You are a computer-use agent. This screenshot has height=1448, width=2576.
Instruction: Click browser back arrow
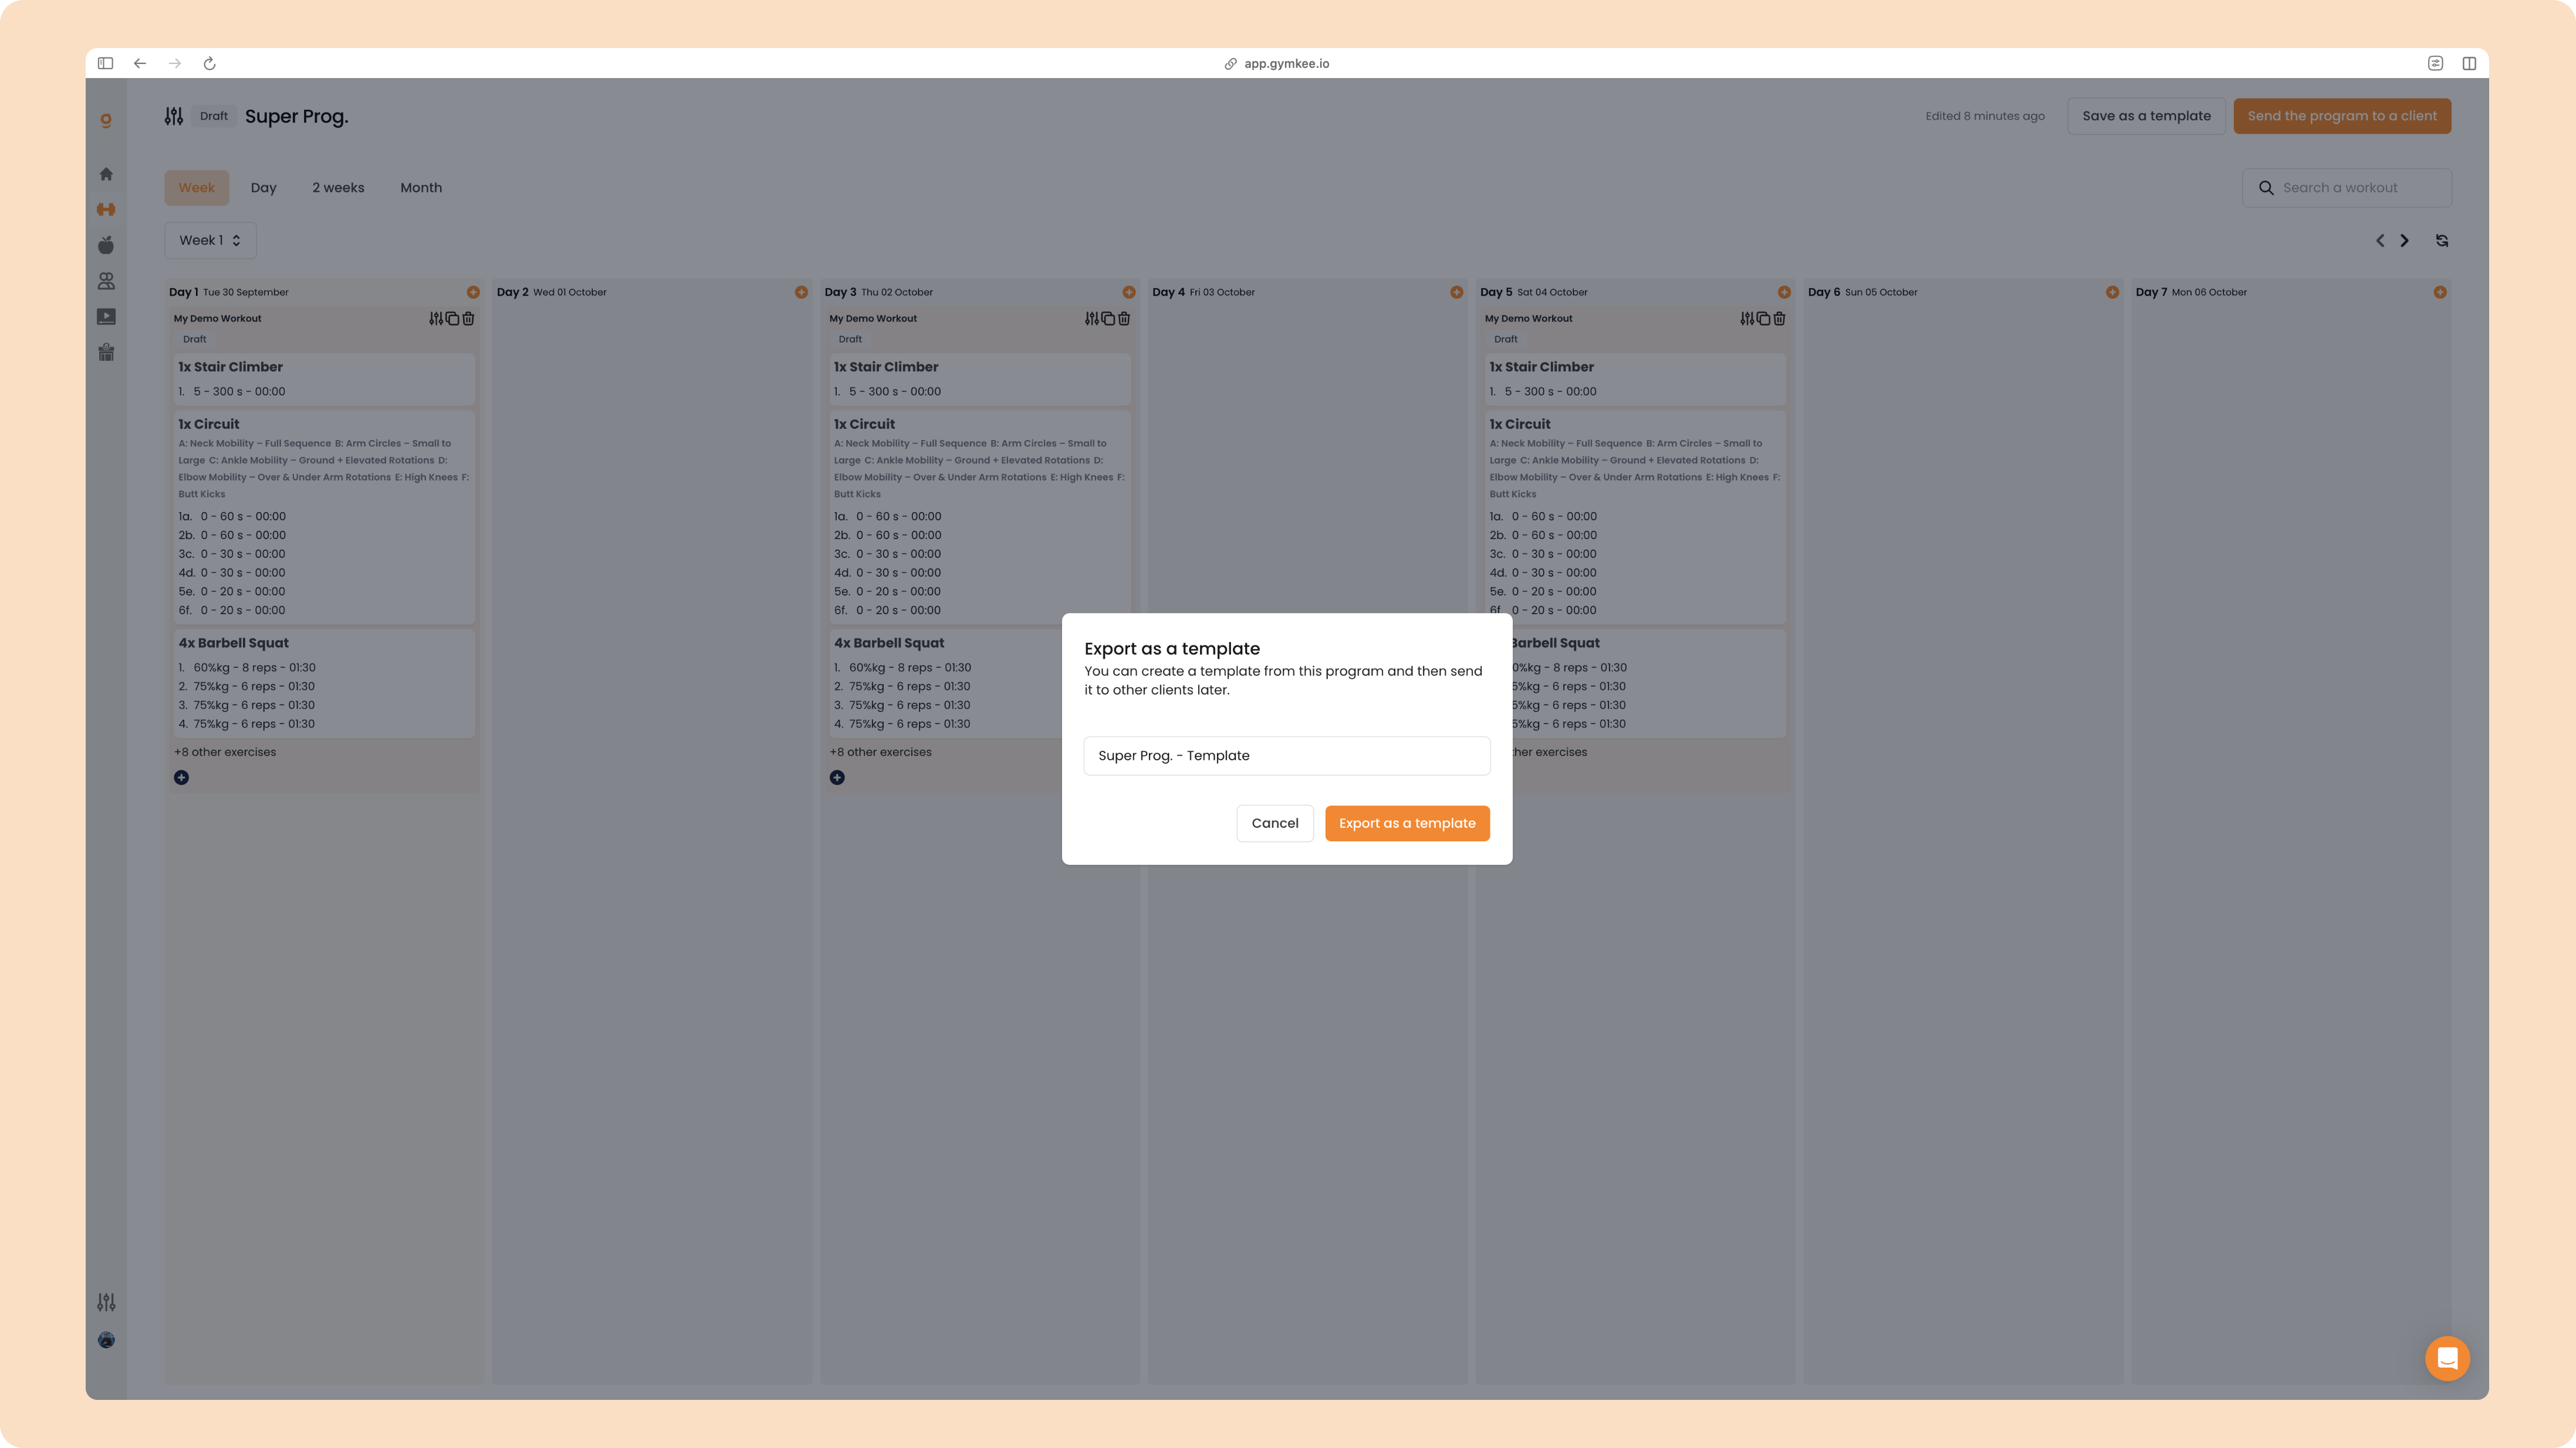tap(140, 63)
